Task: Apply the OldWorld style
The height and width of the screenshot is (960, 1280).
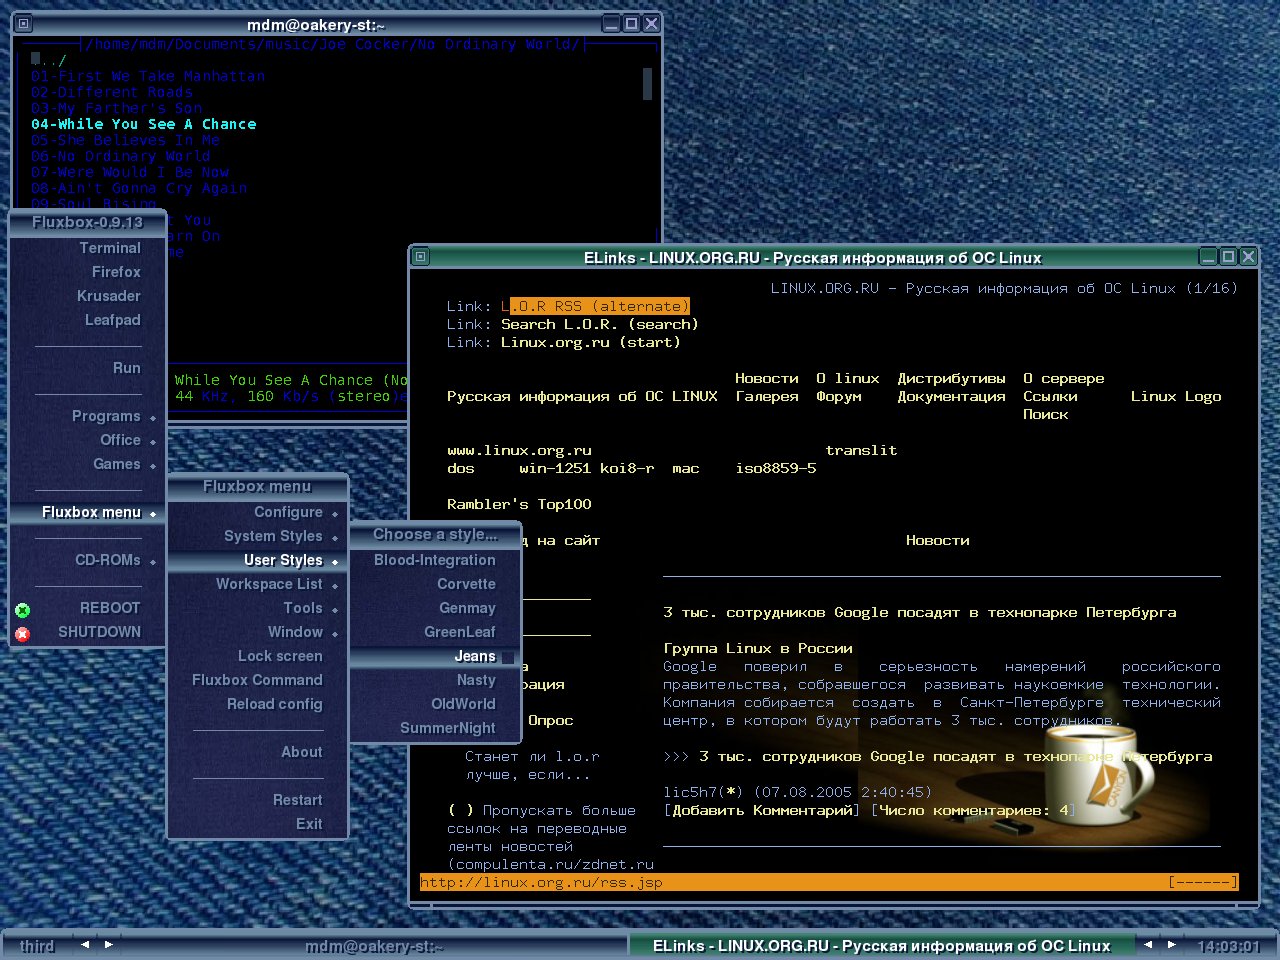Action: point(435,704)
